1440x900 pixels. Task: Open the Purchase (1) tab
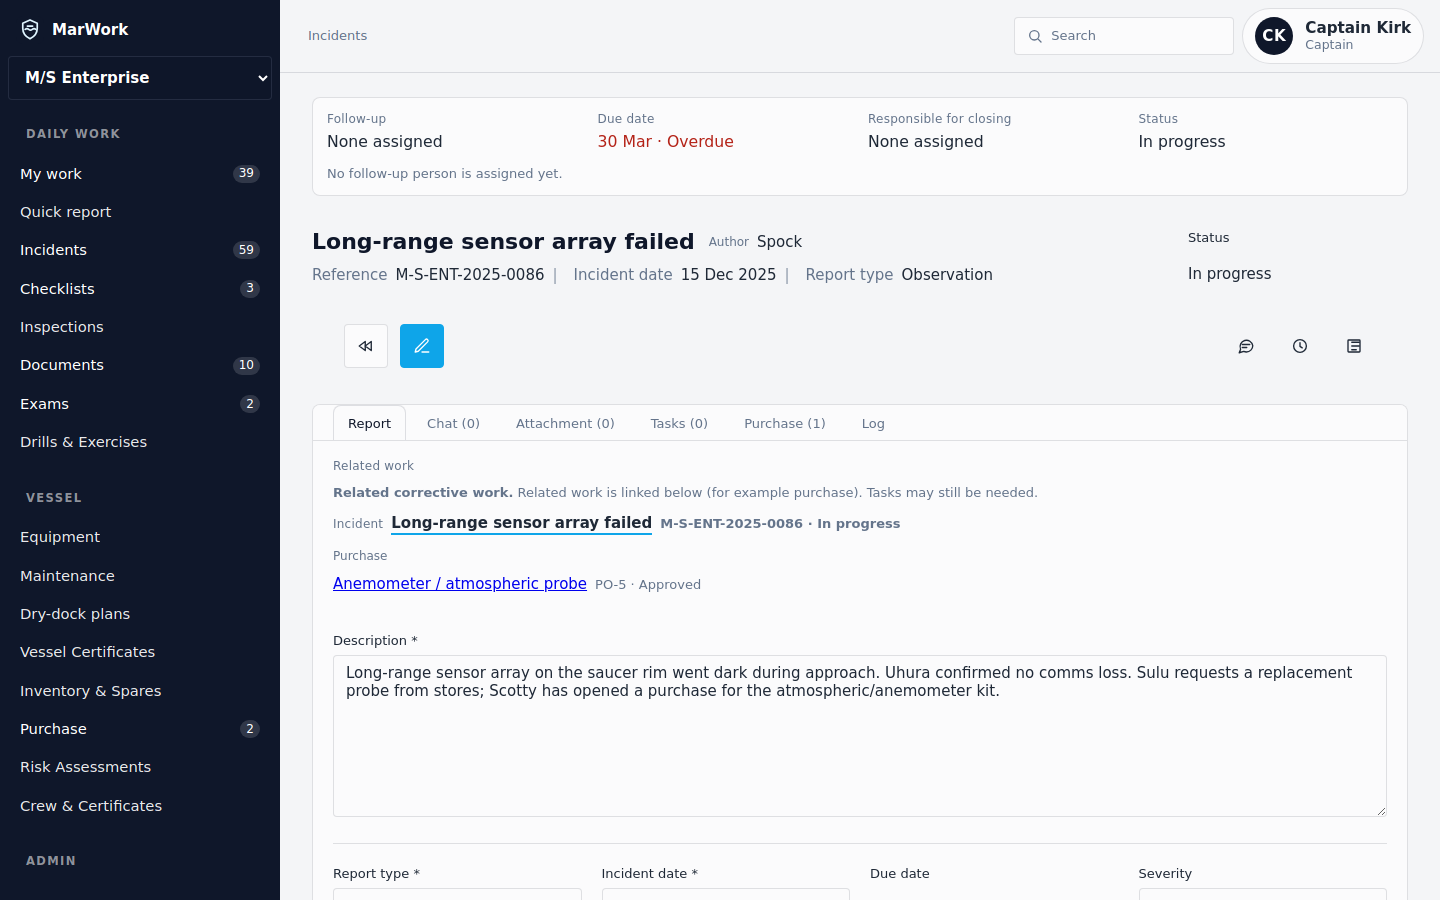pyautogui.click(x=785, y=424)
